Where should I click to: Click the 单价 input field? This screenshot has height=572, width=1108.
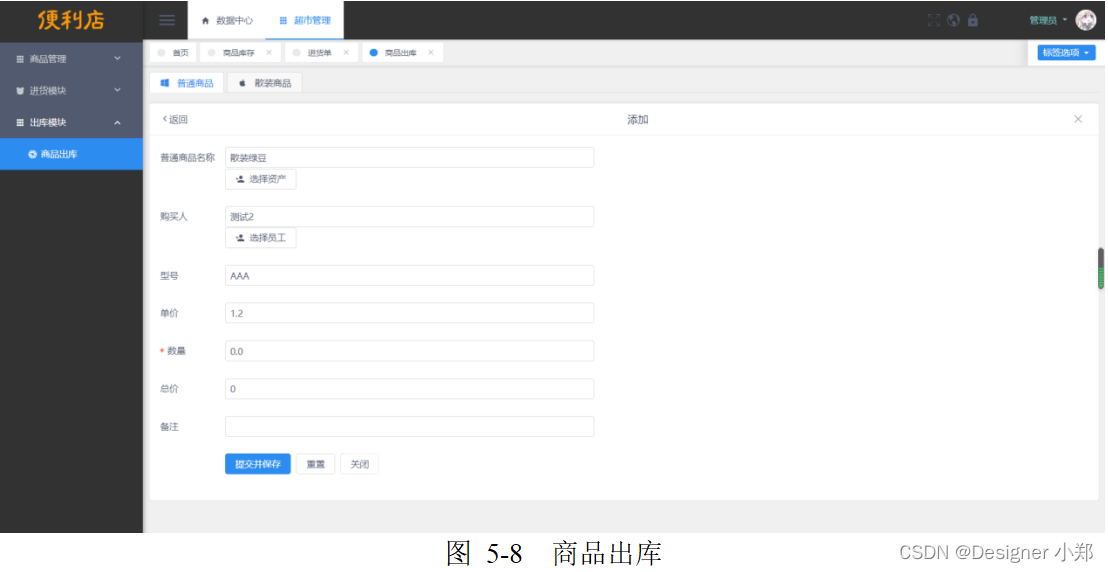pos(409,313)
